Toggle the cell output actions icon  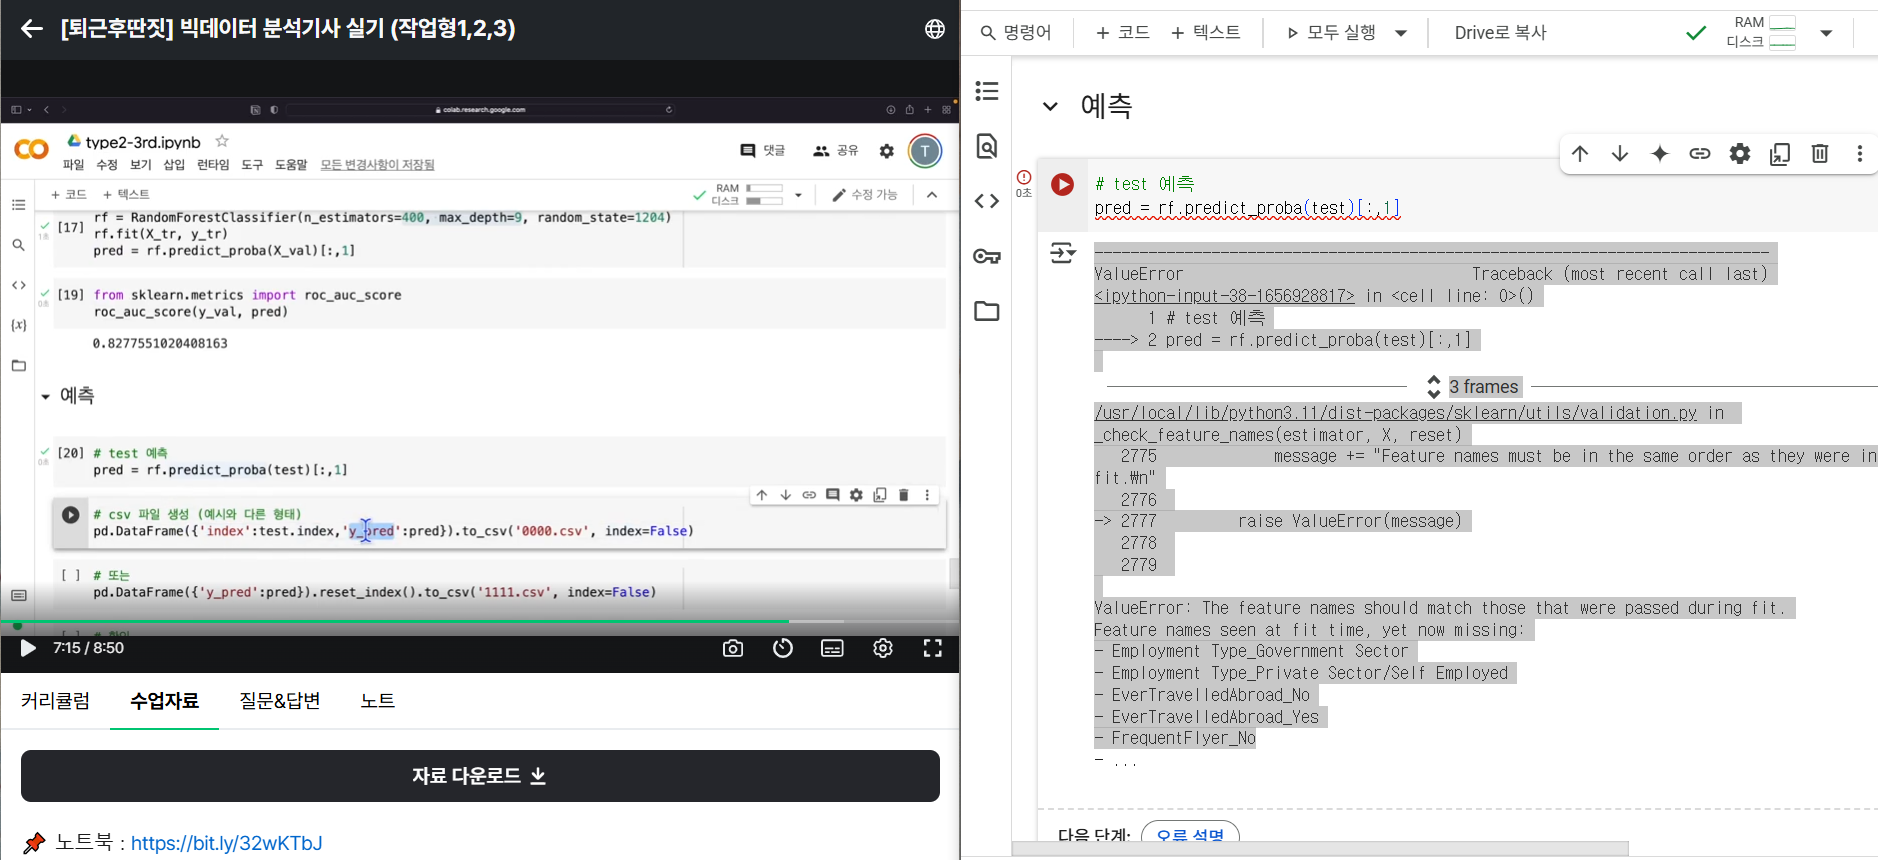(1063, 253)
